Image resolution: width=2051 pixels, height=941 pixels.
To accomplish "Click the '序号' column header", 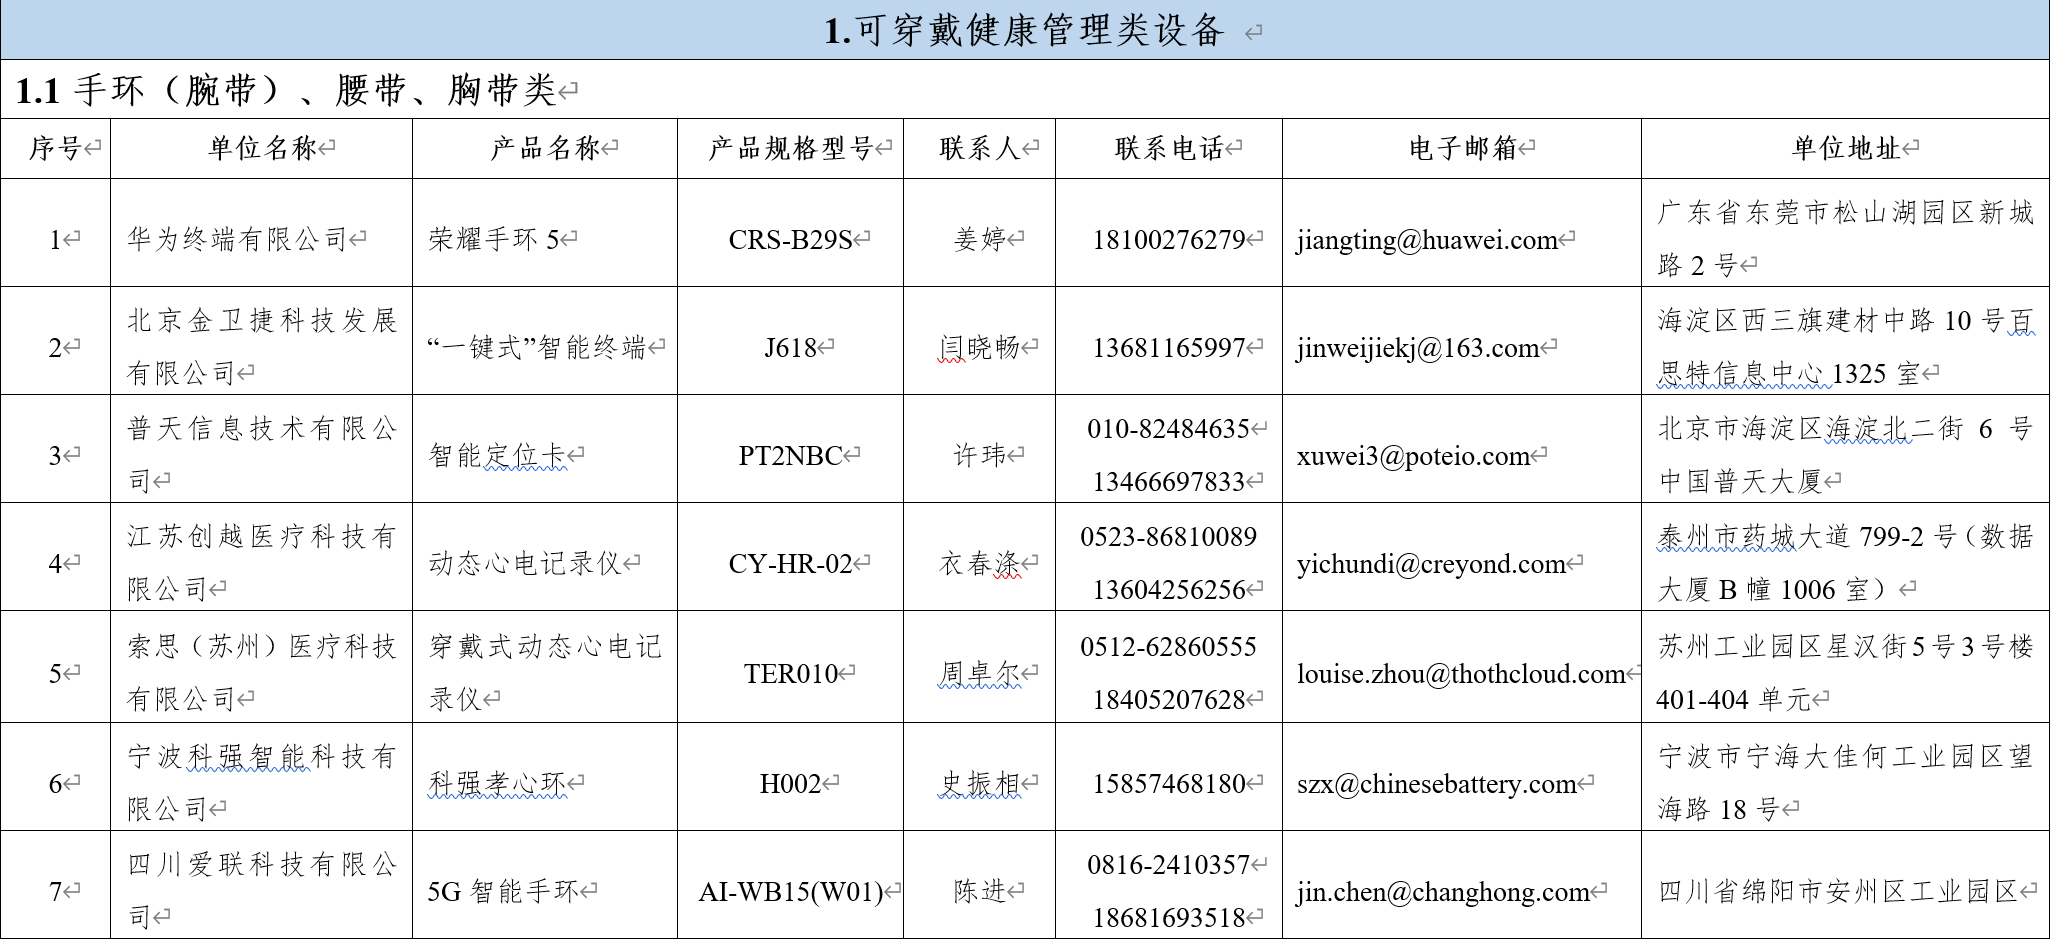I will coord(55,149).
